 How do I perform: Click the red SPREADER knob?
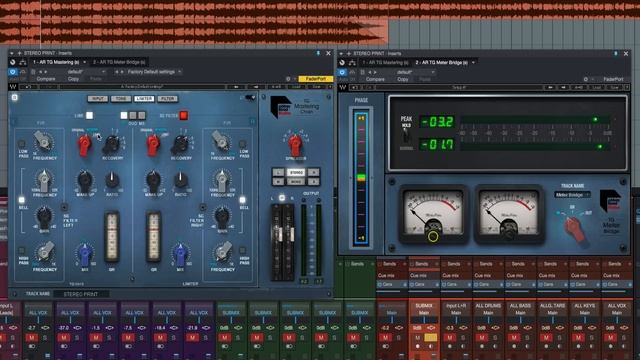(295, 144)
